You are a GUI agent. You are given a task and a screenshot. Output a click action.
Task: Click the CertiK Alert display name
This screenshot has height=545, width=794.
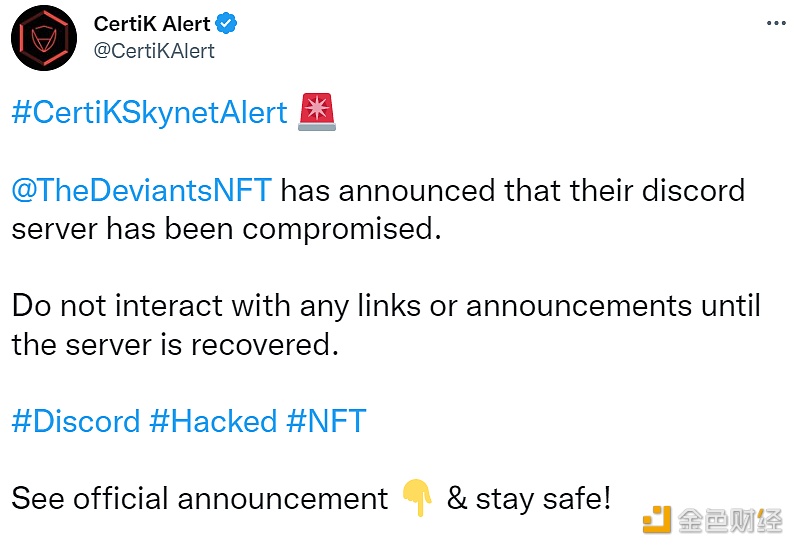[x=152, y=24]
